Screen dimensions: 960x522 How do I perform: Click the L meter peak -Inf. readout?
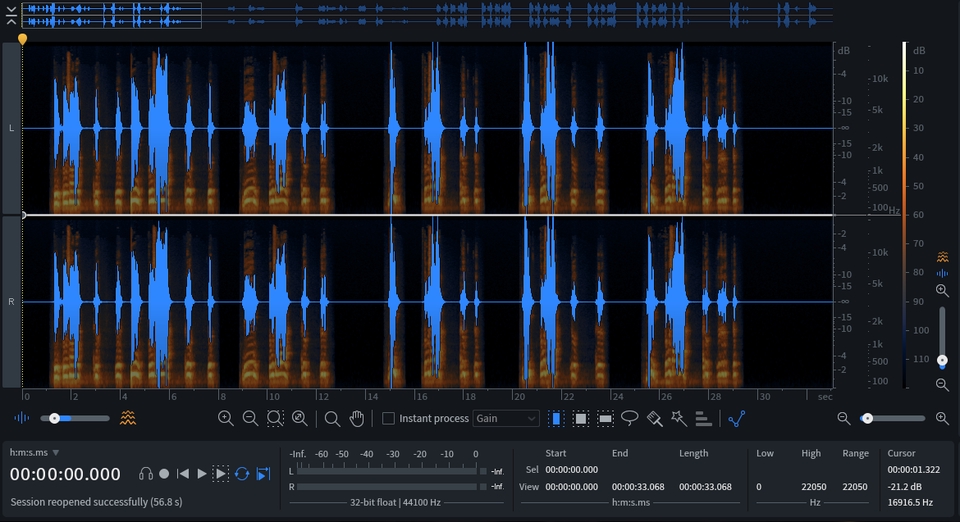click(x=497, y=471)
